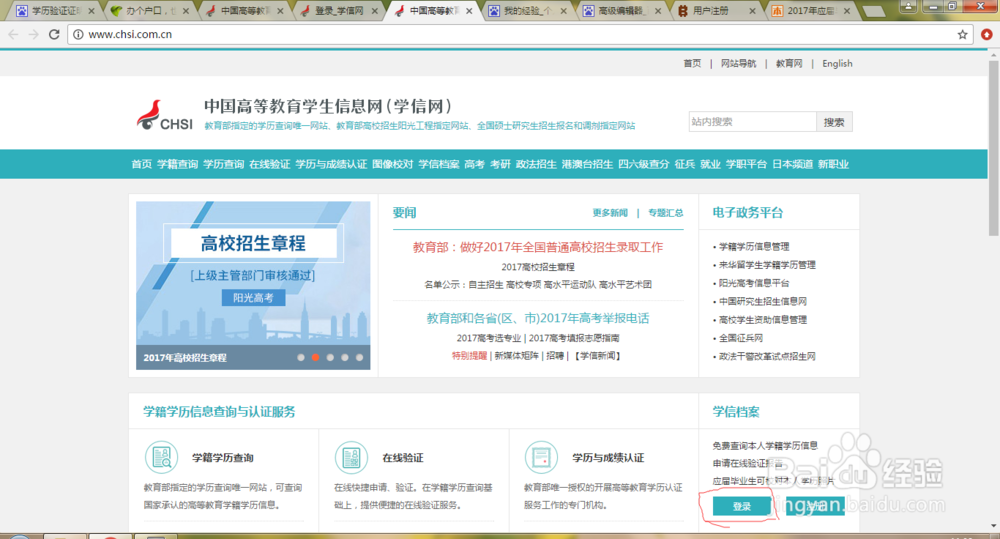
Task: Open 新职业 in the navigation bar
Action: pos(833,165)
